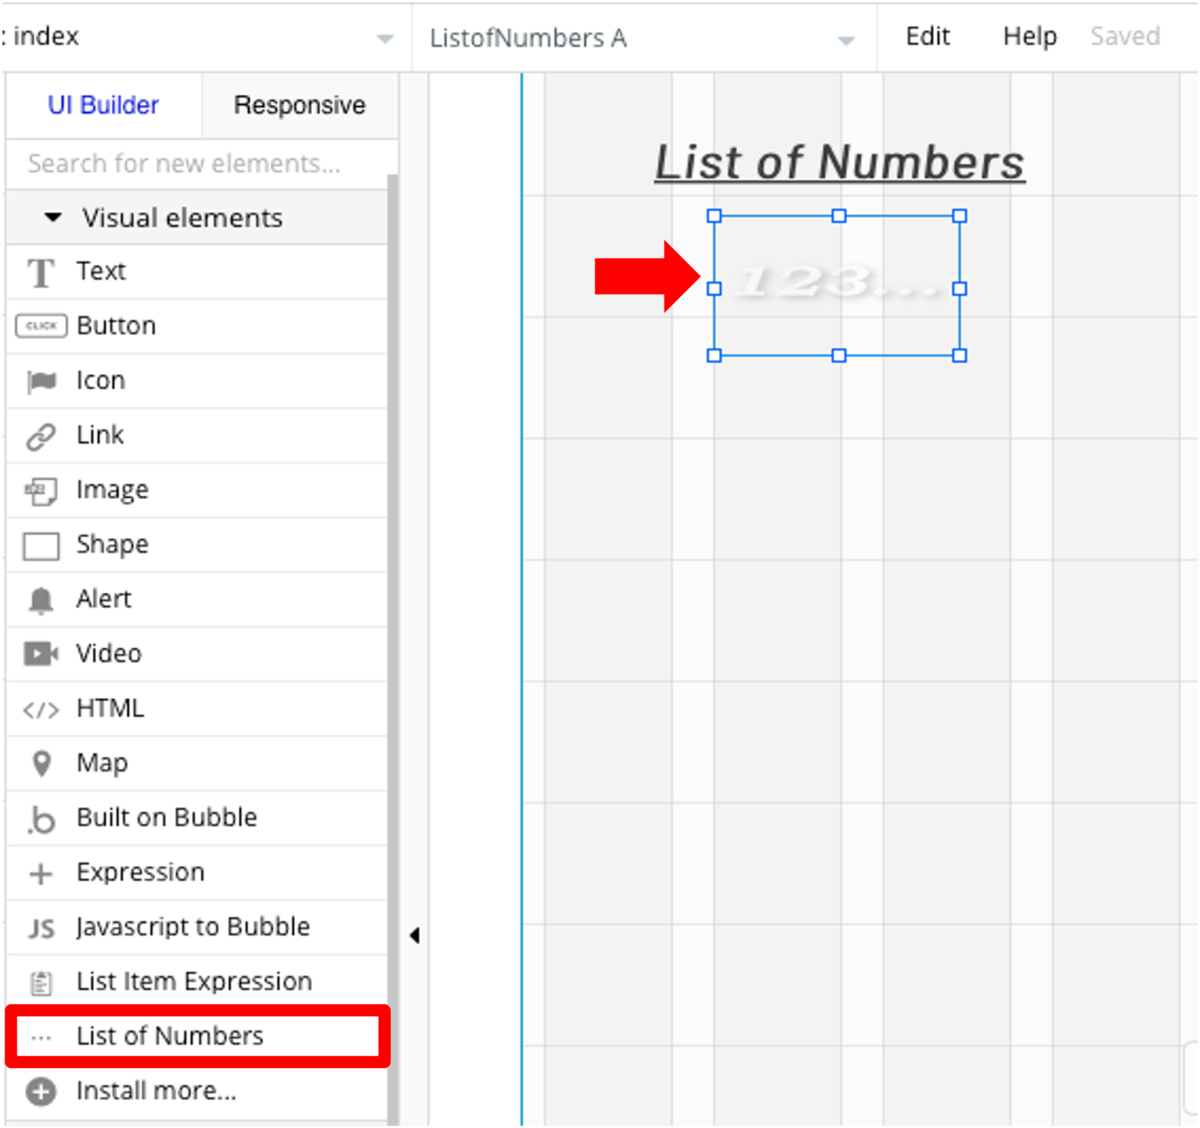Choose List of Numbers element

point(196,1037)
